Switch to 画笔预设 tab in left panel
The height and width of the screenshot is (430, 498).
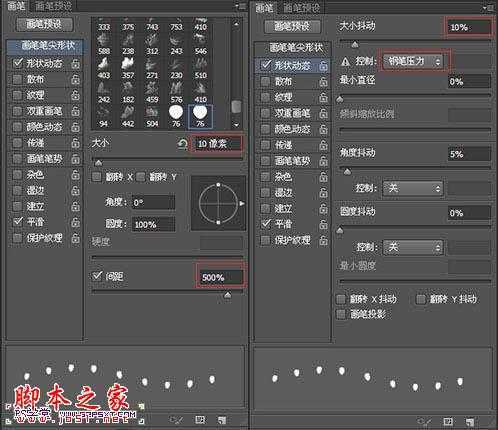coord(53,6)
